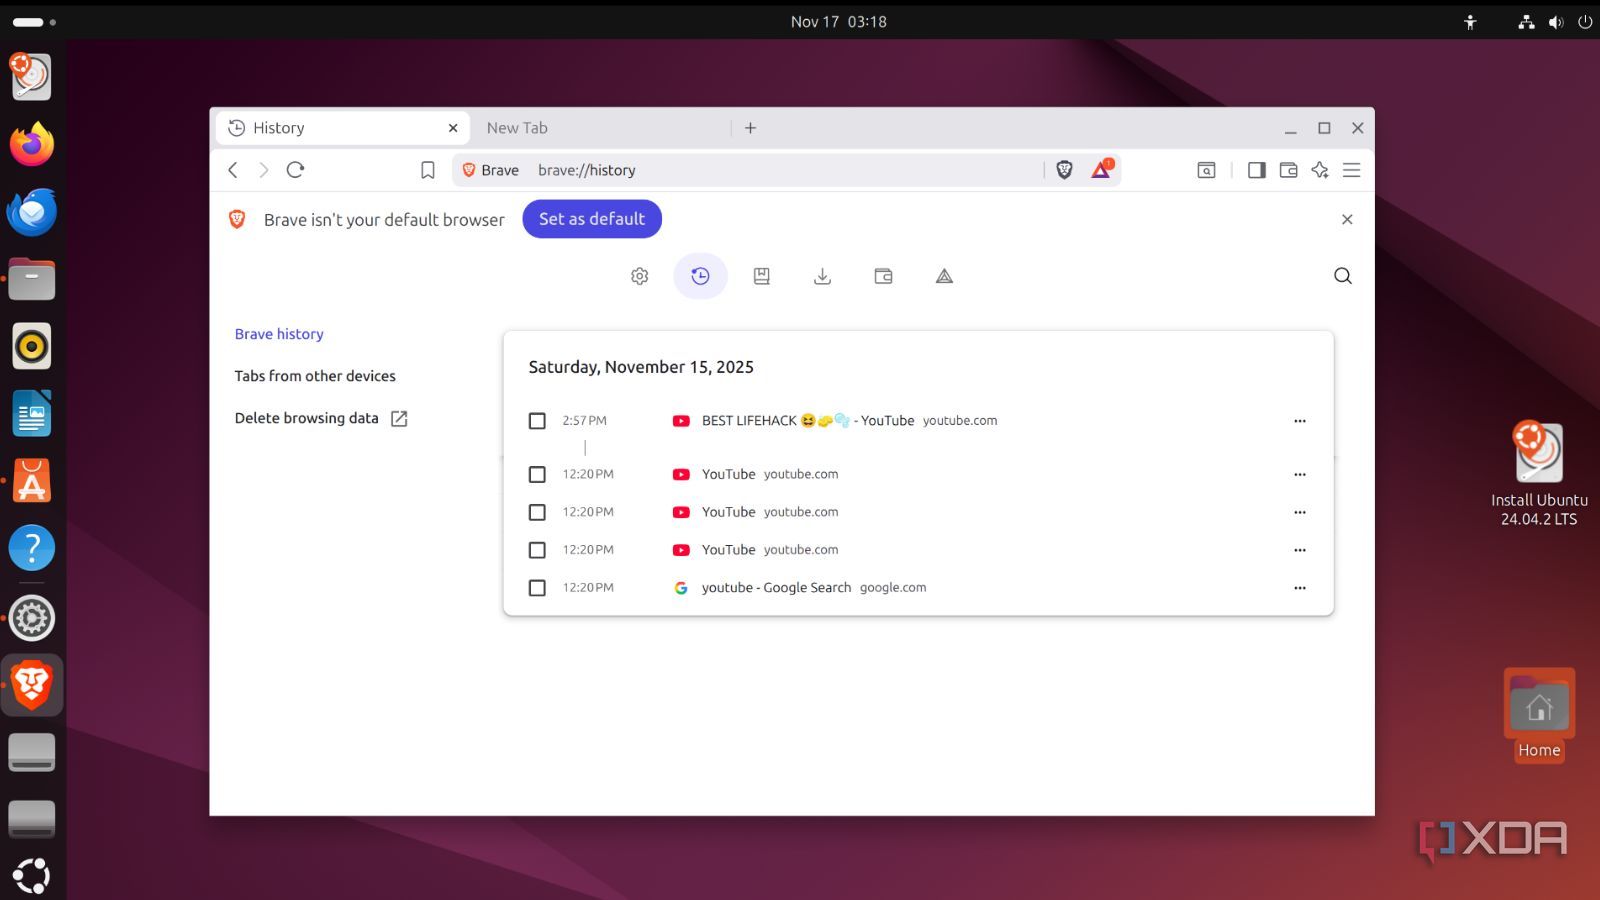Check the youtube - Google Search entry

point(537,588)
